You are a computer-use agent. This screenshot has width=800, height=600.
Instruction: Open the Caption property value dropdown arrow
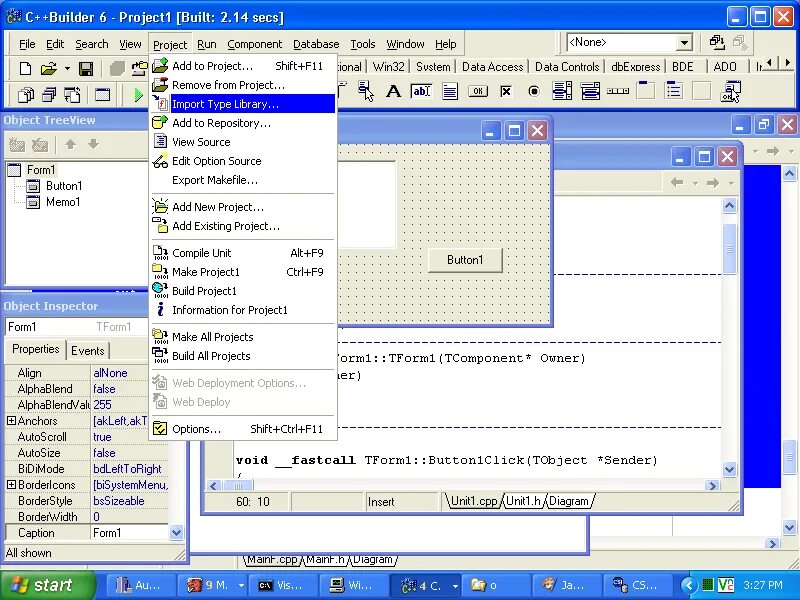click(177, 533)
